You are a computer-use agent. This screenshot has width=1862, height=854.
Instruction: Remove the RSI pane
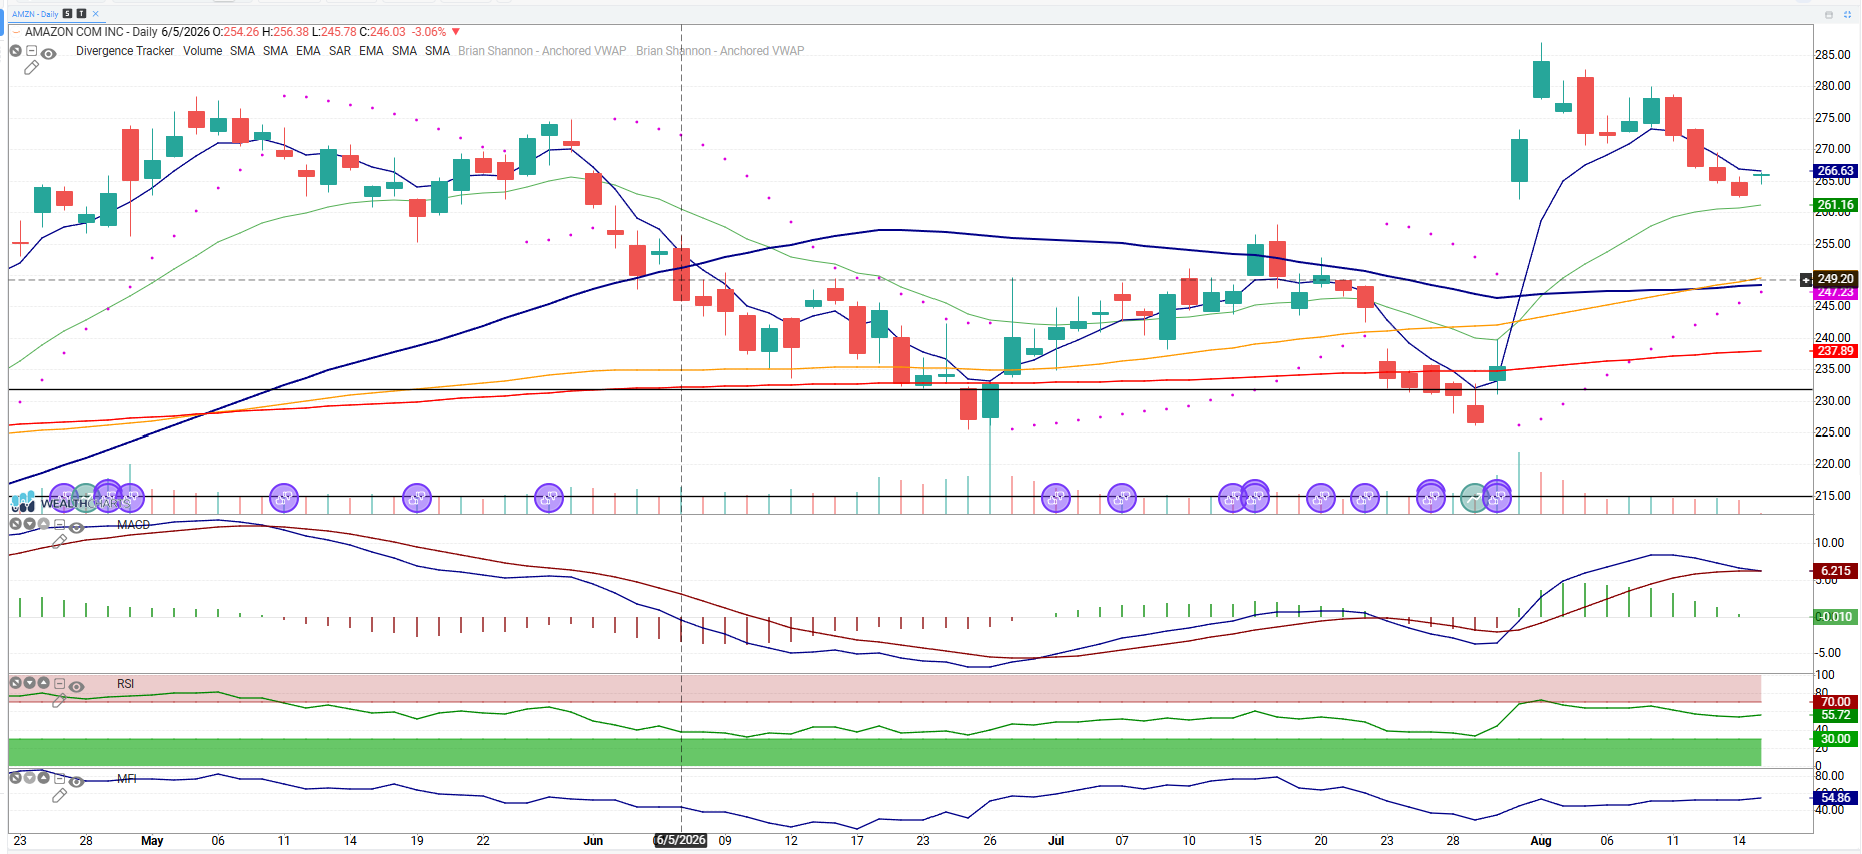click(x=15, y=683)
